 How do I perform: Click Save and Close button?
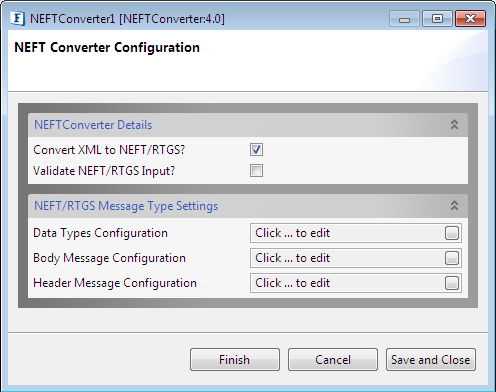[x=431, y=360]
